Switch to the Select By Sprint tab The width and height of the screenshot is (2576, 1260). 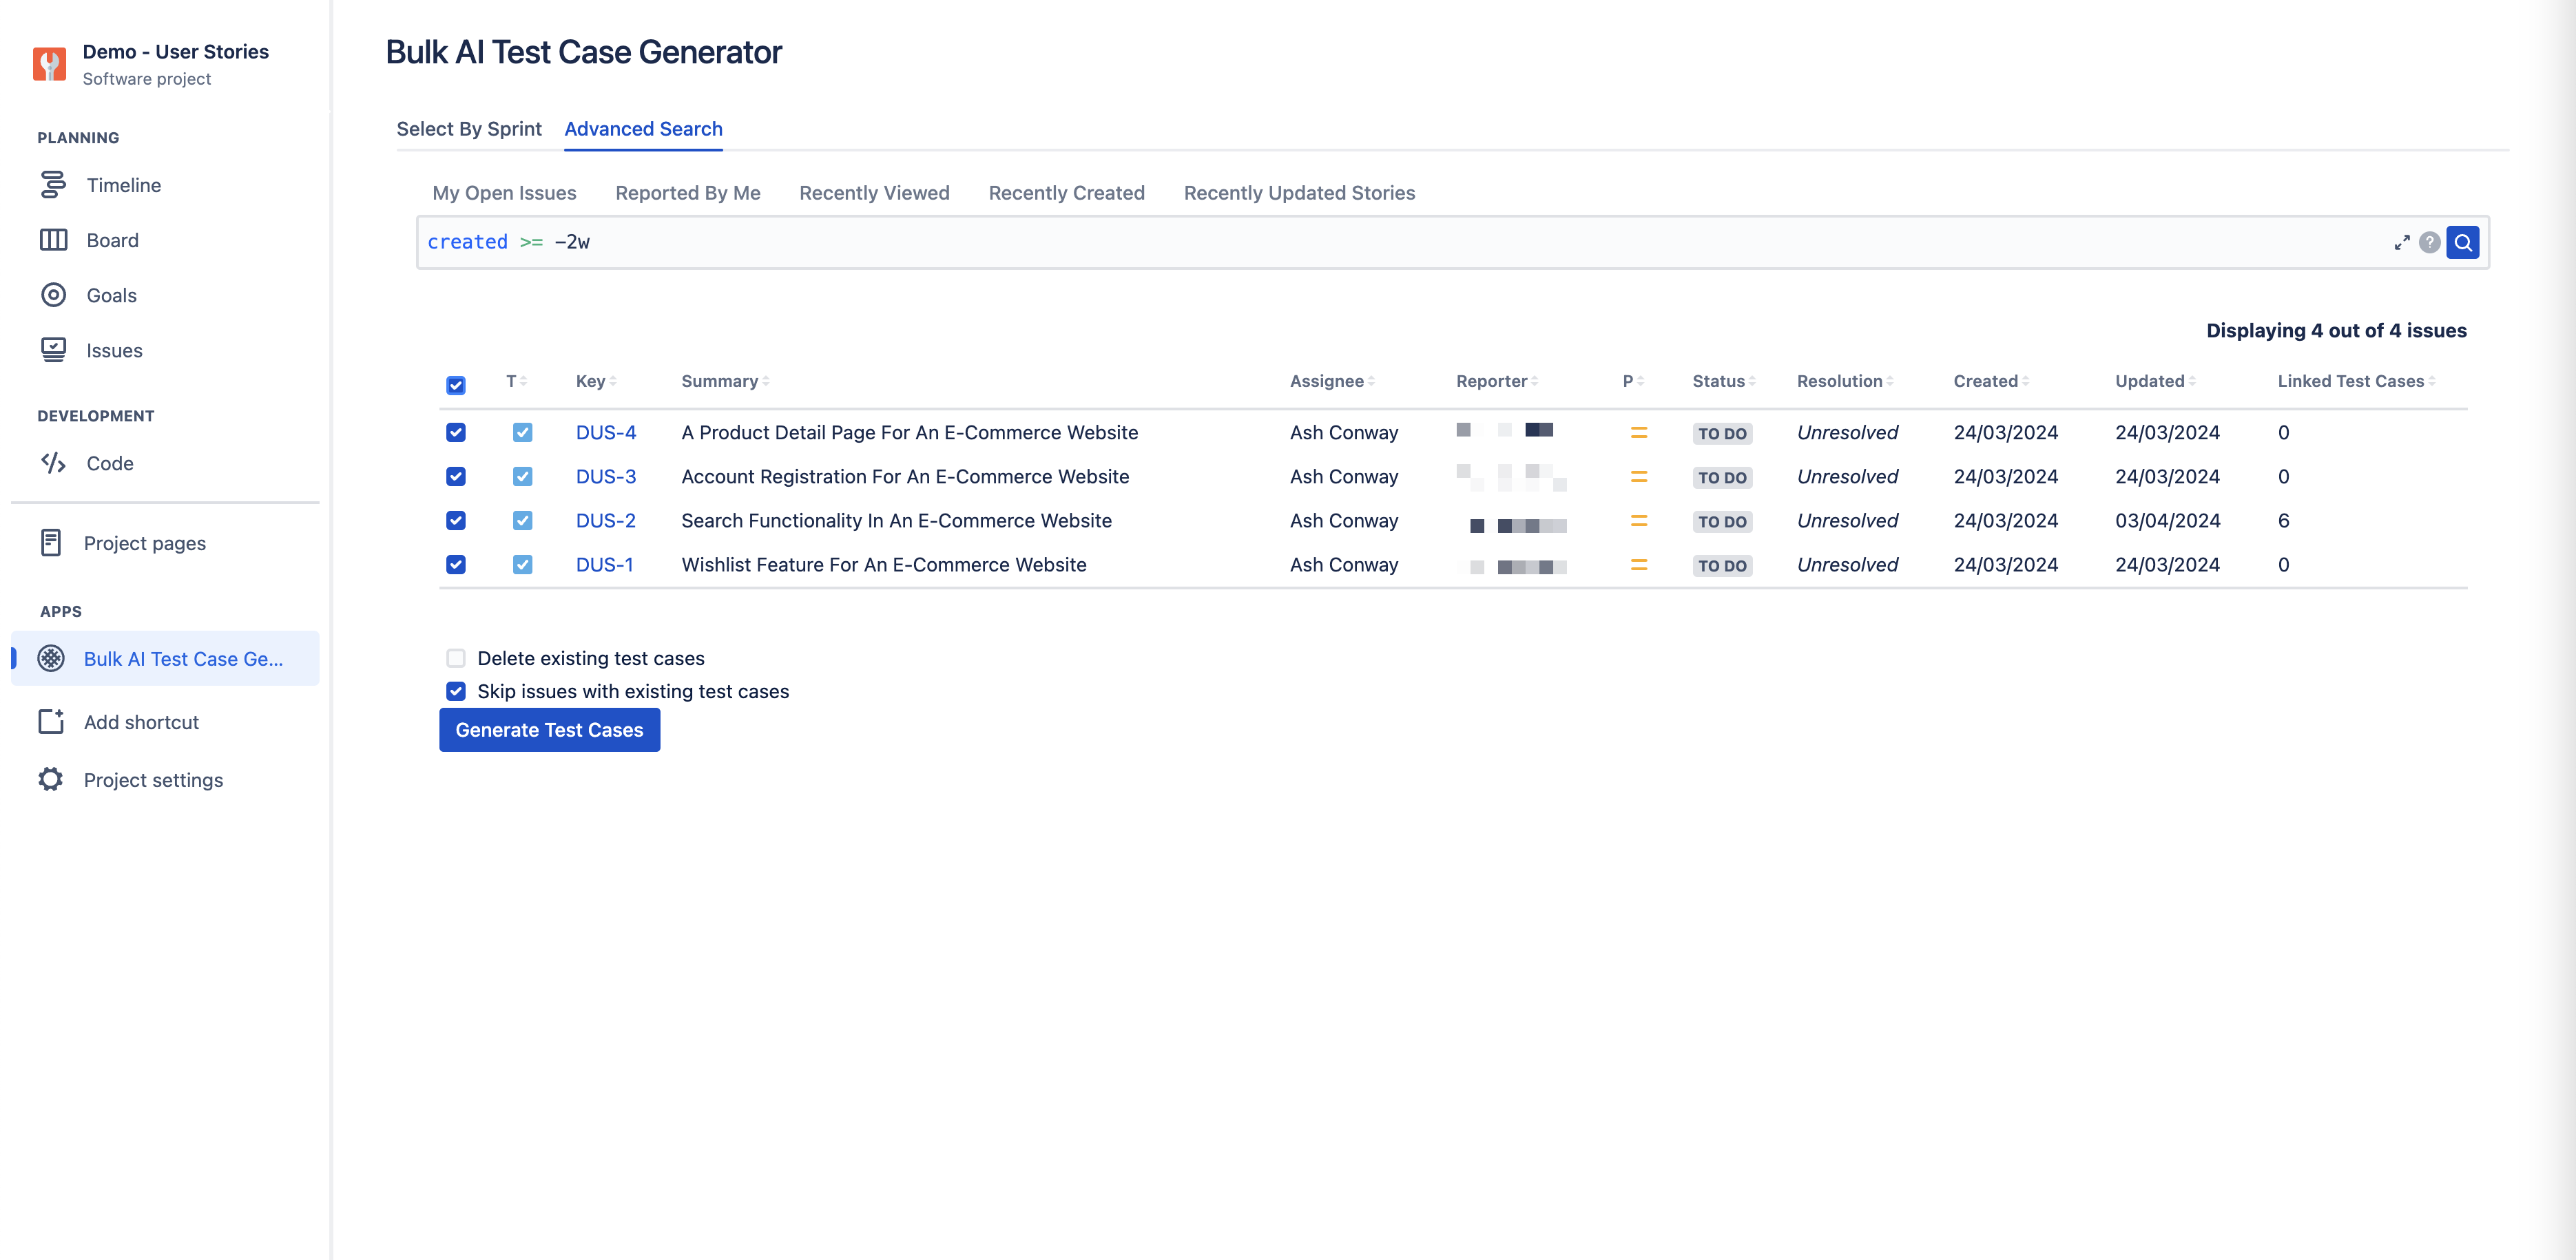point(469,129)
